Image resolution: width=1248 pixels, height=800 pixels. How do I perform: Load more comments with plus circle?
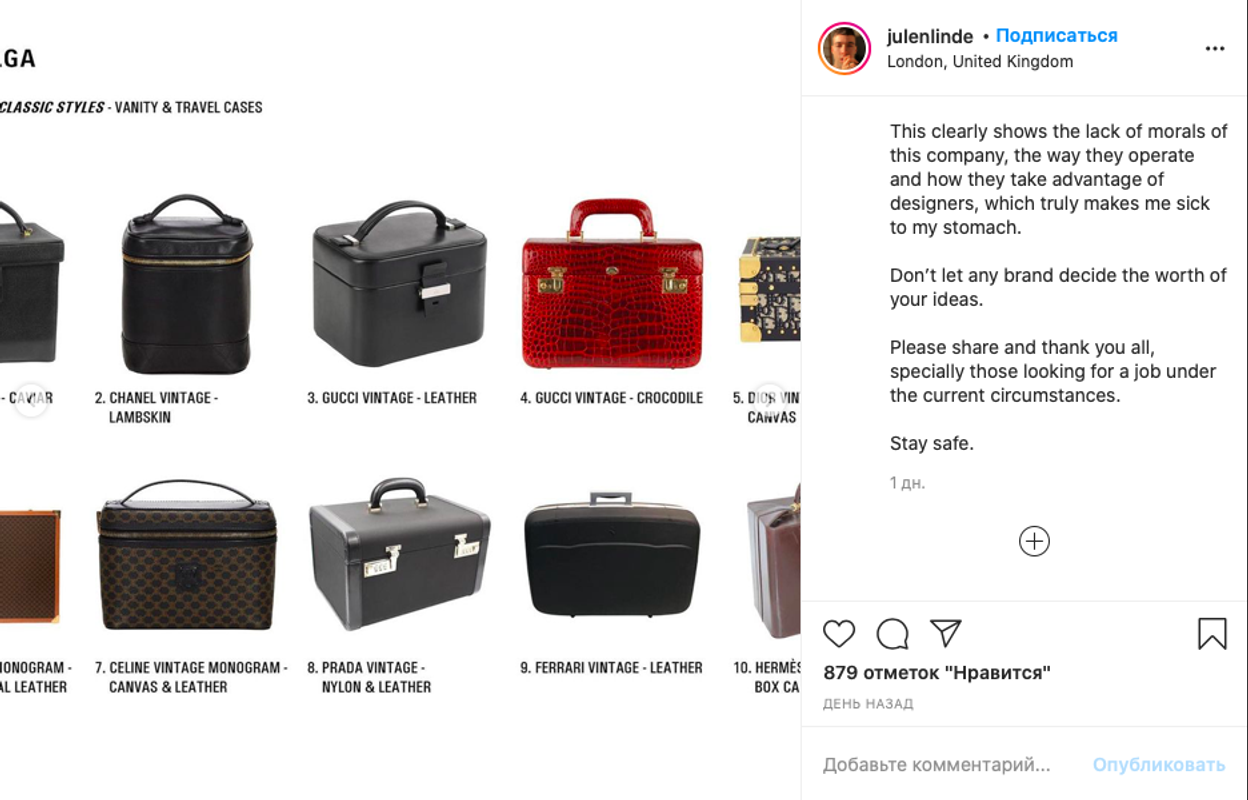[1034, 541]
